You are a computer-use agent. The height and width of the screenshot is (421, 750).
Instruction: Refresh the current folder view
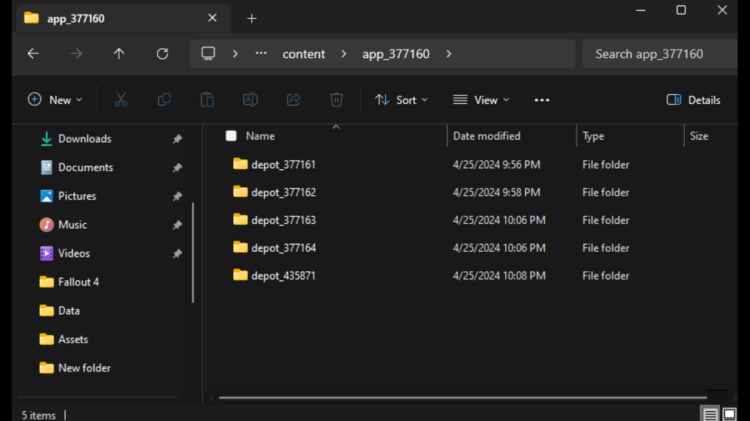162,54
